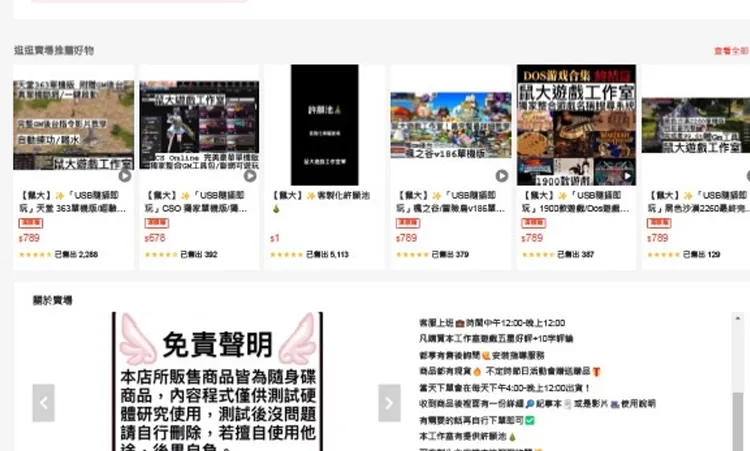Click the $789 price under 天堂 363單機版

tap(29, 238)
